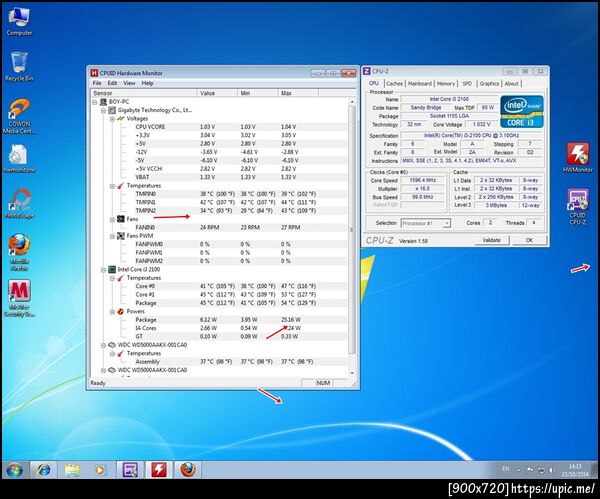Viewport: 600px width, 499px height.
Task: Switch to the Memory tab in CPU-Z
Action: 446,83
